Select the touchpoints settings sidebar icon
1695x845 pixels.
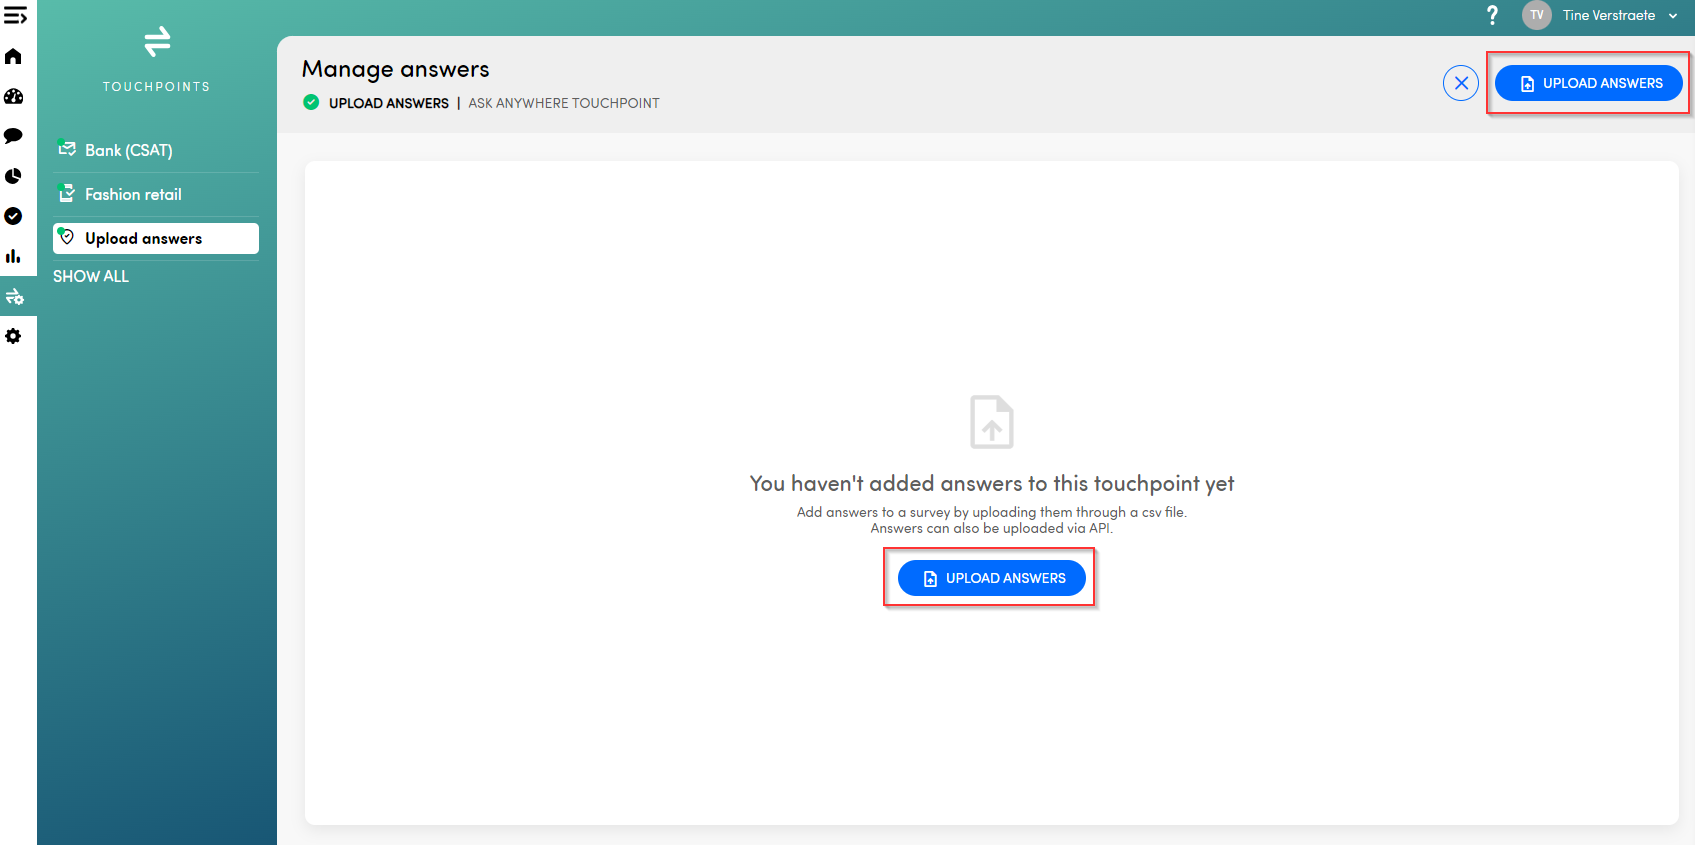point(15,297)
